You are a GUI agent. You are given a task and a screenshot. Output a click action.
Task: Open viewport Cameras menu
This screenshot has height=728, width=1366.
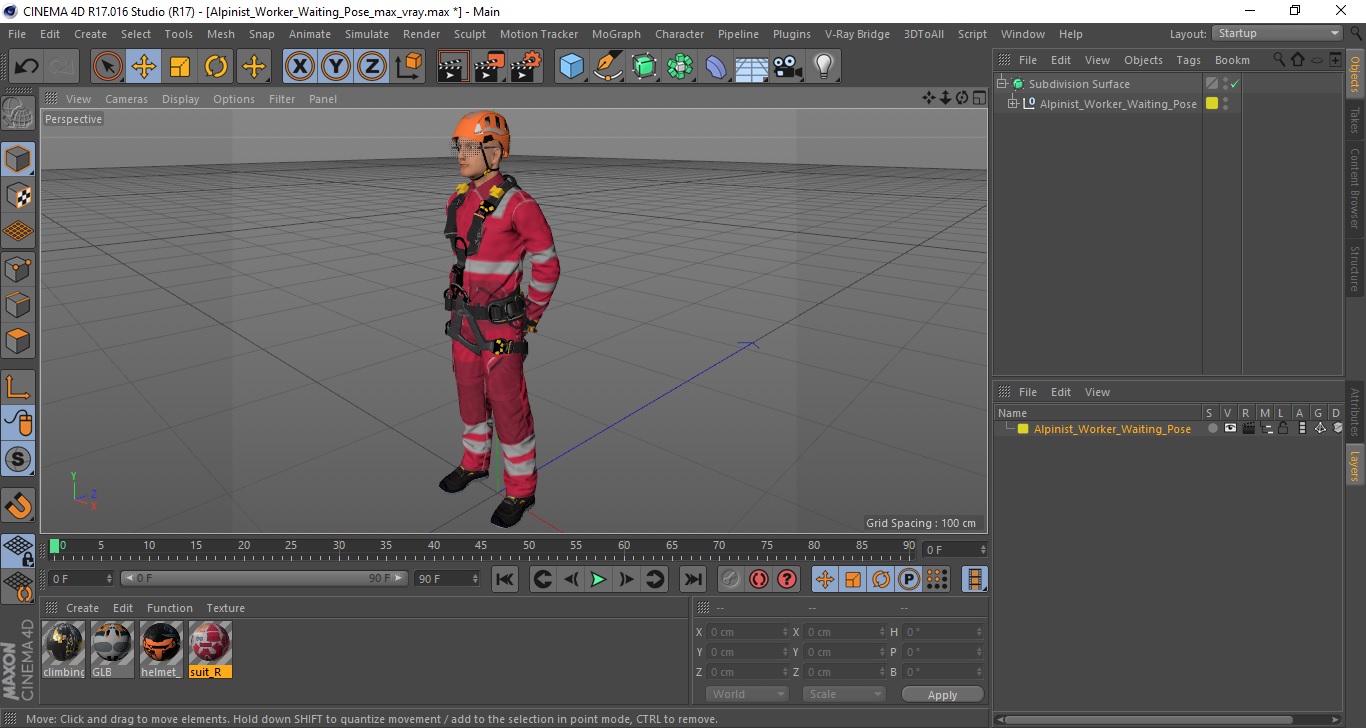pos(126,99)
